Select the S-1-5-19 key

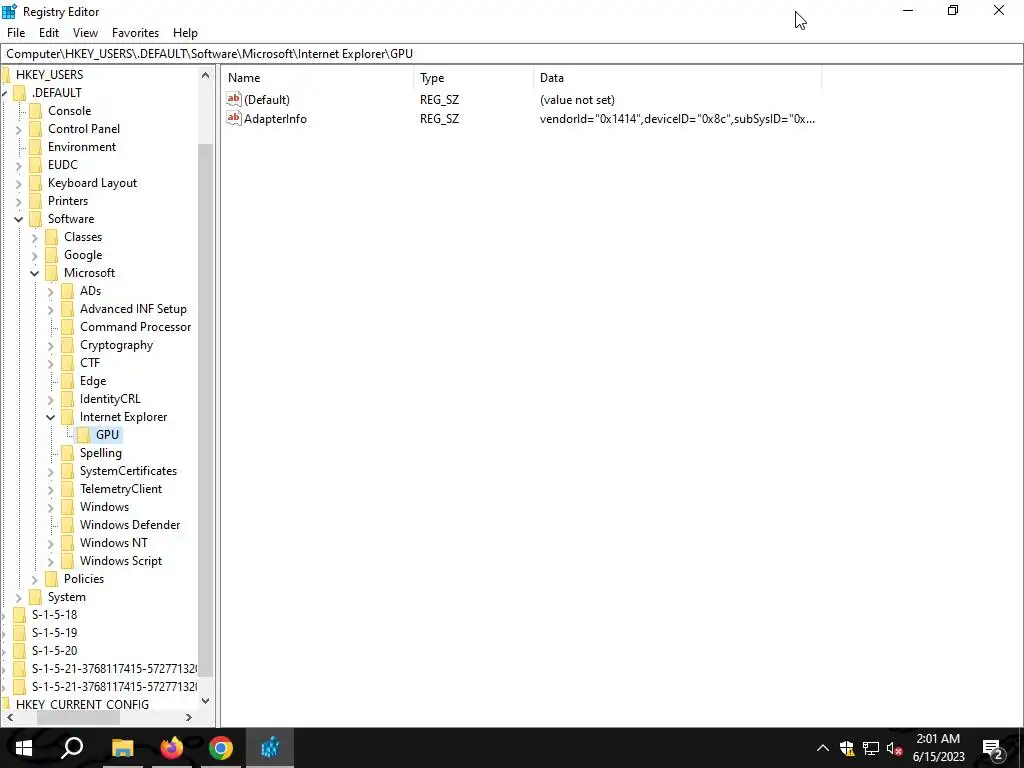tap(54, 633)
